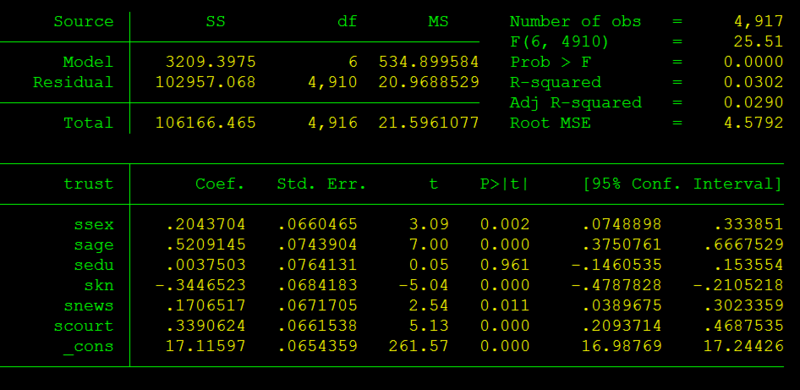Screen dimensions: 800x390
Task: Click the trust dependent variable header
Action: (88, 184)
